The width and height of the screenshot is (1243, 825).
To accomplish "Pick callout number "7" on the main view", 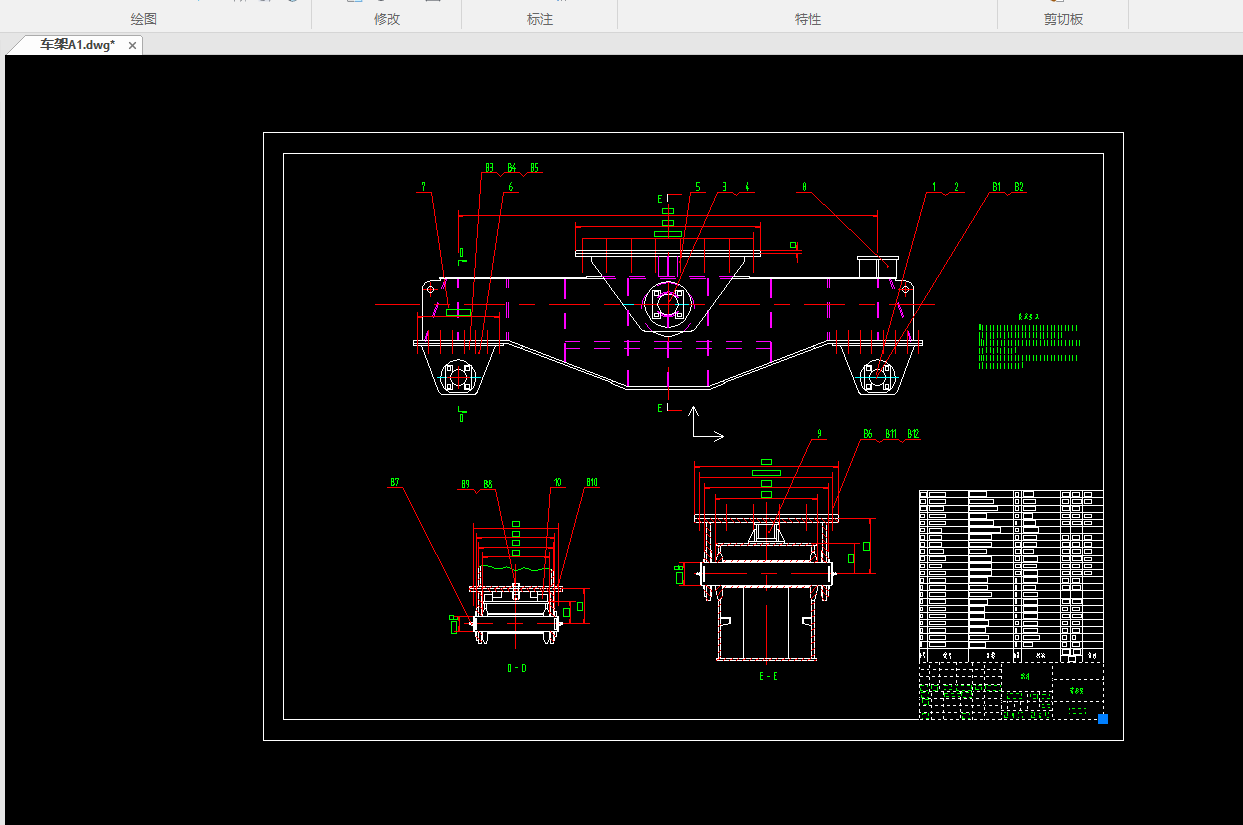I will pos(423,186).
